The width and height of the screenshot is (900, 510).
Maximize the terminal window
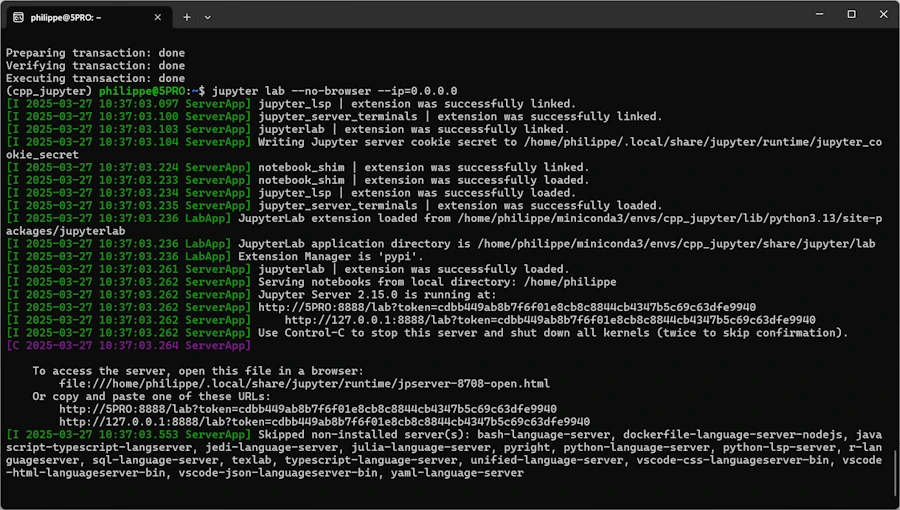(852, 14)
